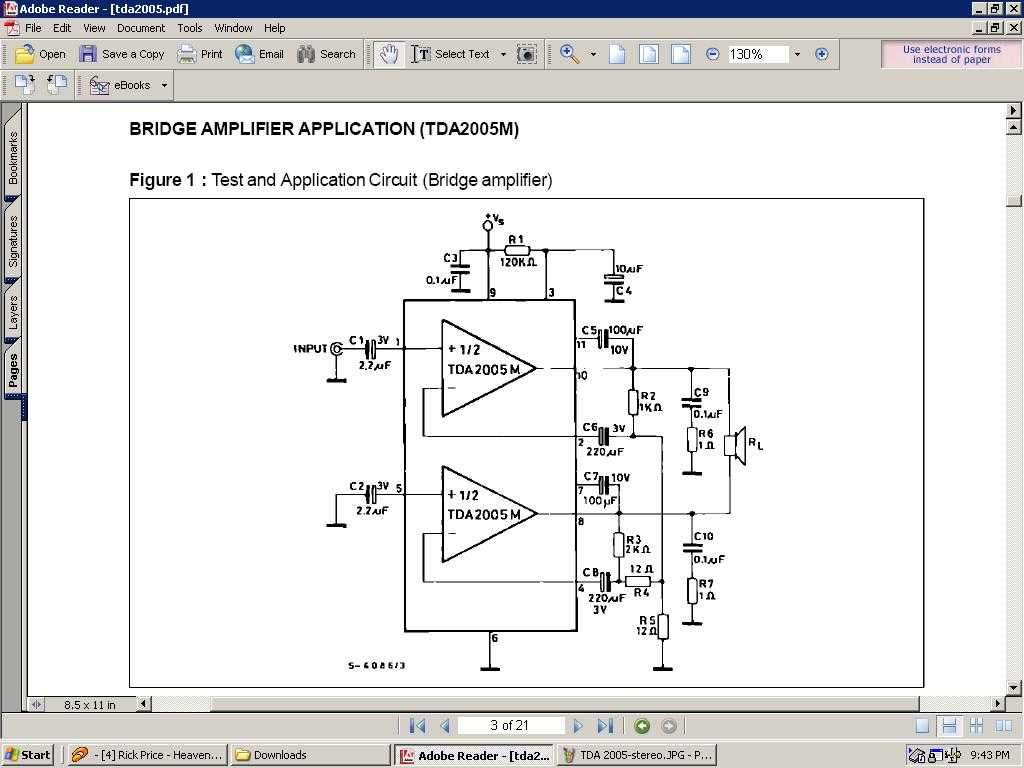Image resolution: width=1024 pixels, height=768 pixels.
Task: Show the Bookmarks side tab
Action: (x=13, y=157)
